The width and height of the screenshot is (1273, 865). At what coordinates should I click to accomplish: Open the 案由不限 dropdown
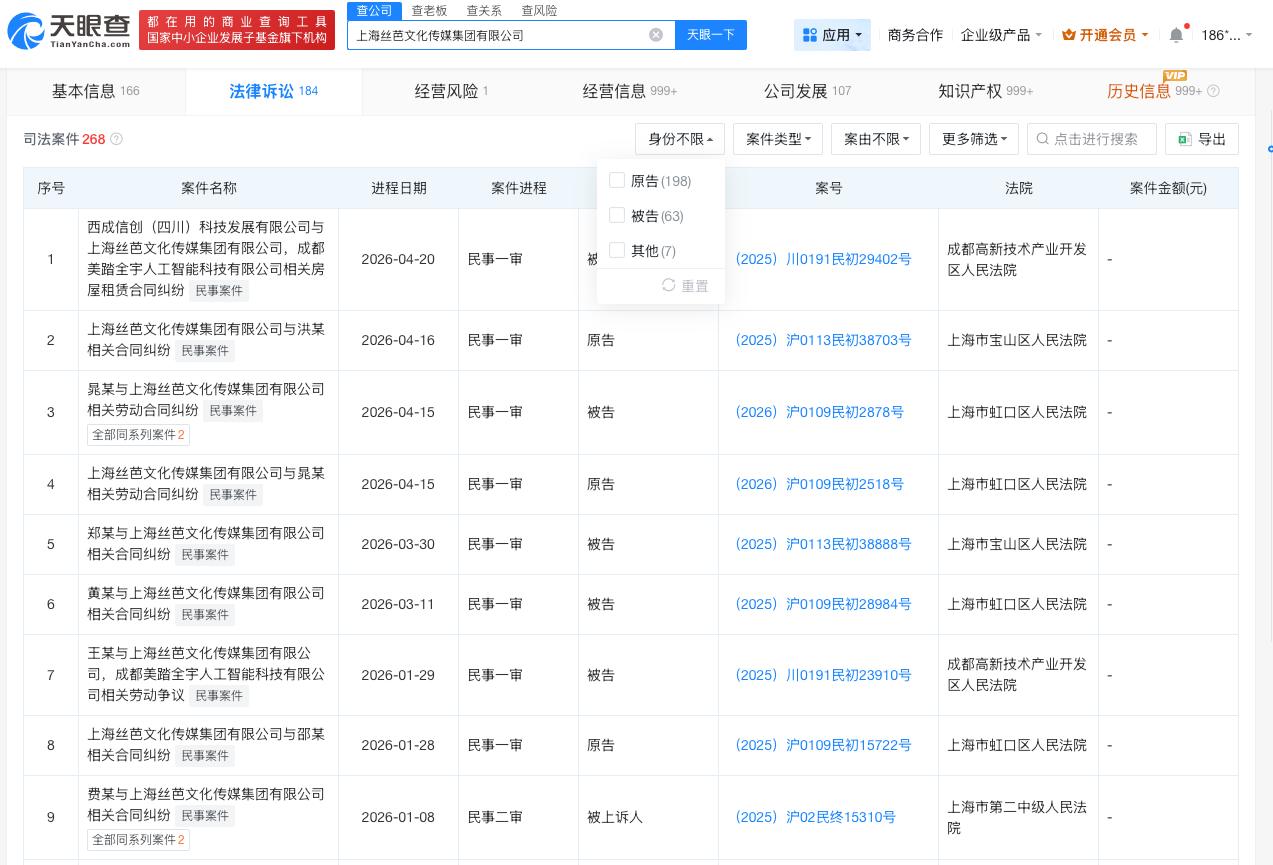[876, 139]
